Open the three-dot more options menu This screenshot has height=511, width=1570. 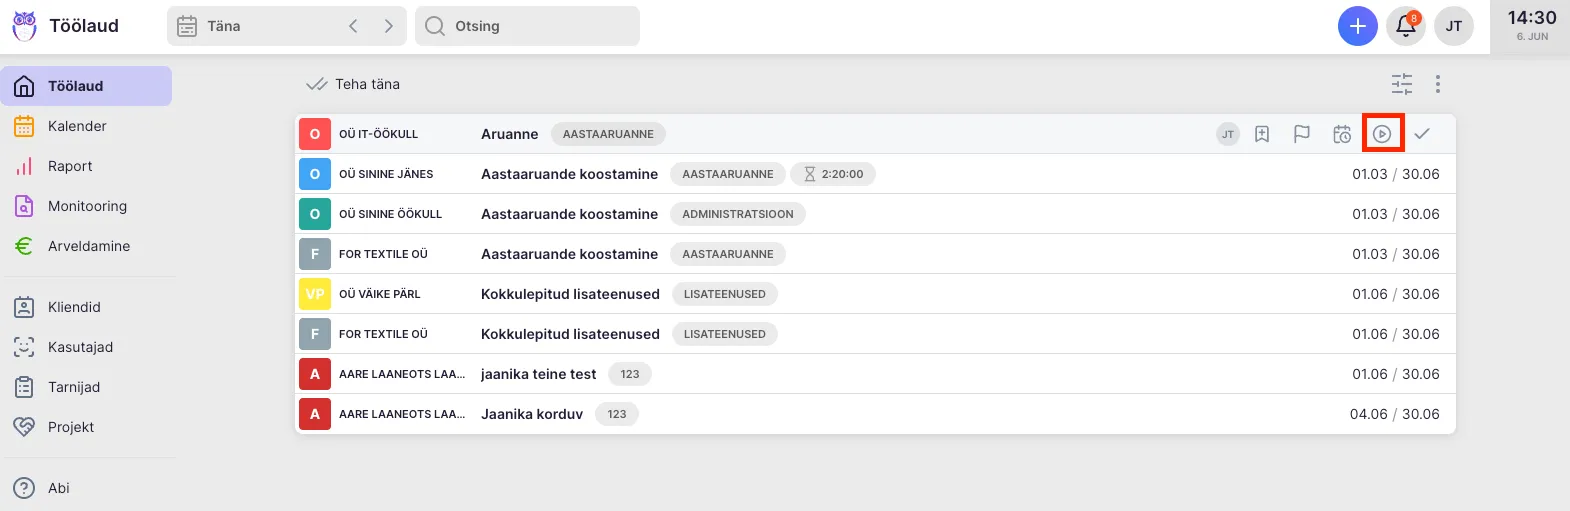point(1438,84)
